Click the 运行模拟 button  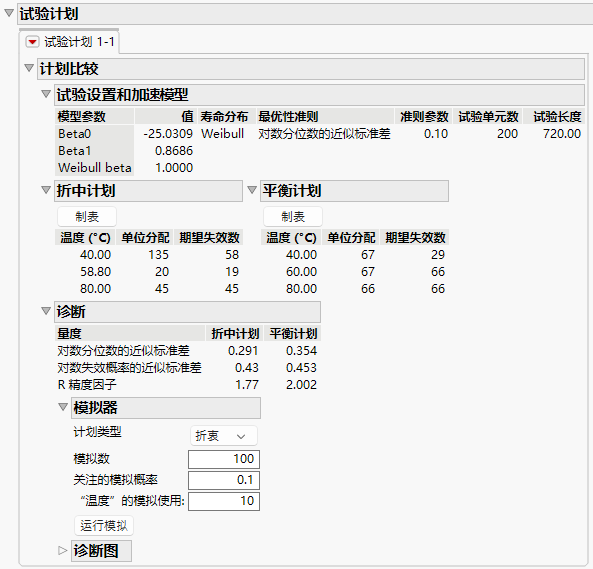click(104, 526)
